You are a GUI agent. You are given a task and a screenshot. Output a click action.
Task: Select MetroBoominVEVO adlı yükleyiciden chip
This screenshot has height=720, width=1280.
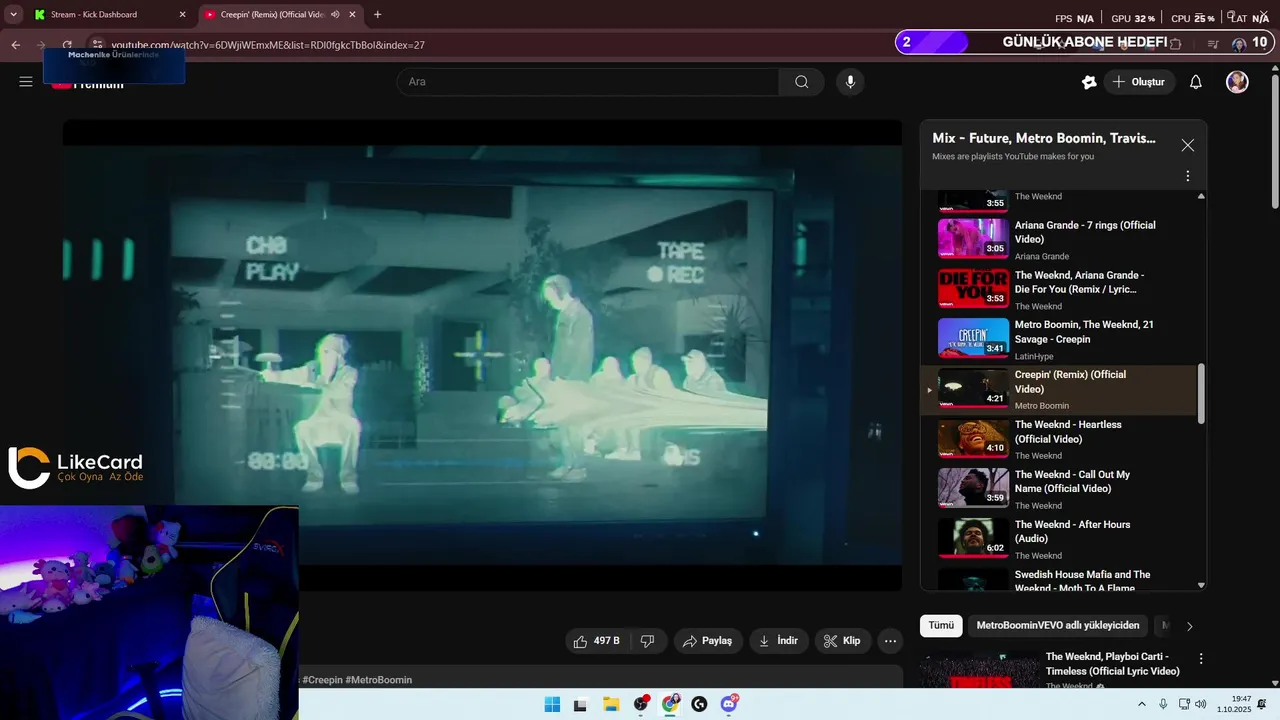1058,626
